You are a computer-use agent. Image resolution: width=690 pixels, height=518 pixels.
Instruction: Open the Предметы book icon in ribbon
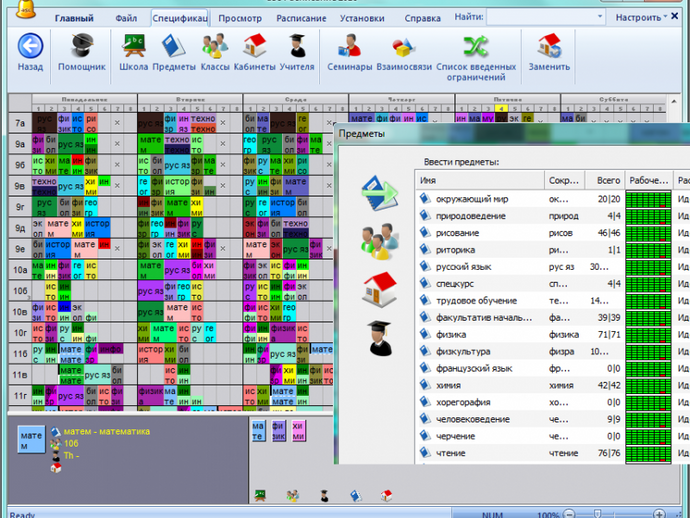pos(174,46)
